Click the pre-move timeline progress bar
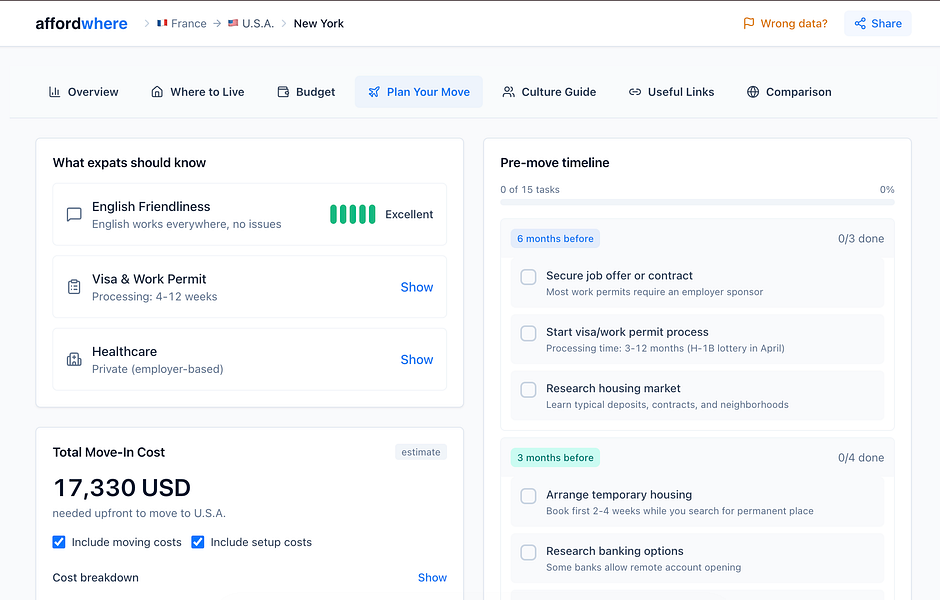940x600 pixels. [697, 203]
